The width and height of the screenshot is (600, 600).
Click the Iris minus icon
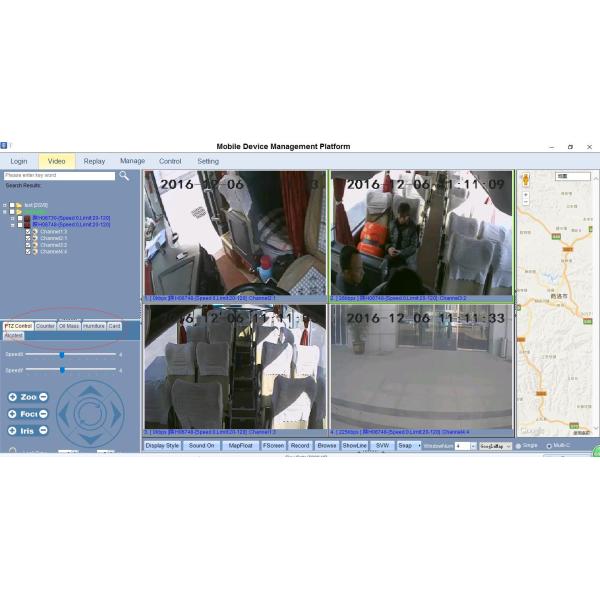(x=43, y=431)
